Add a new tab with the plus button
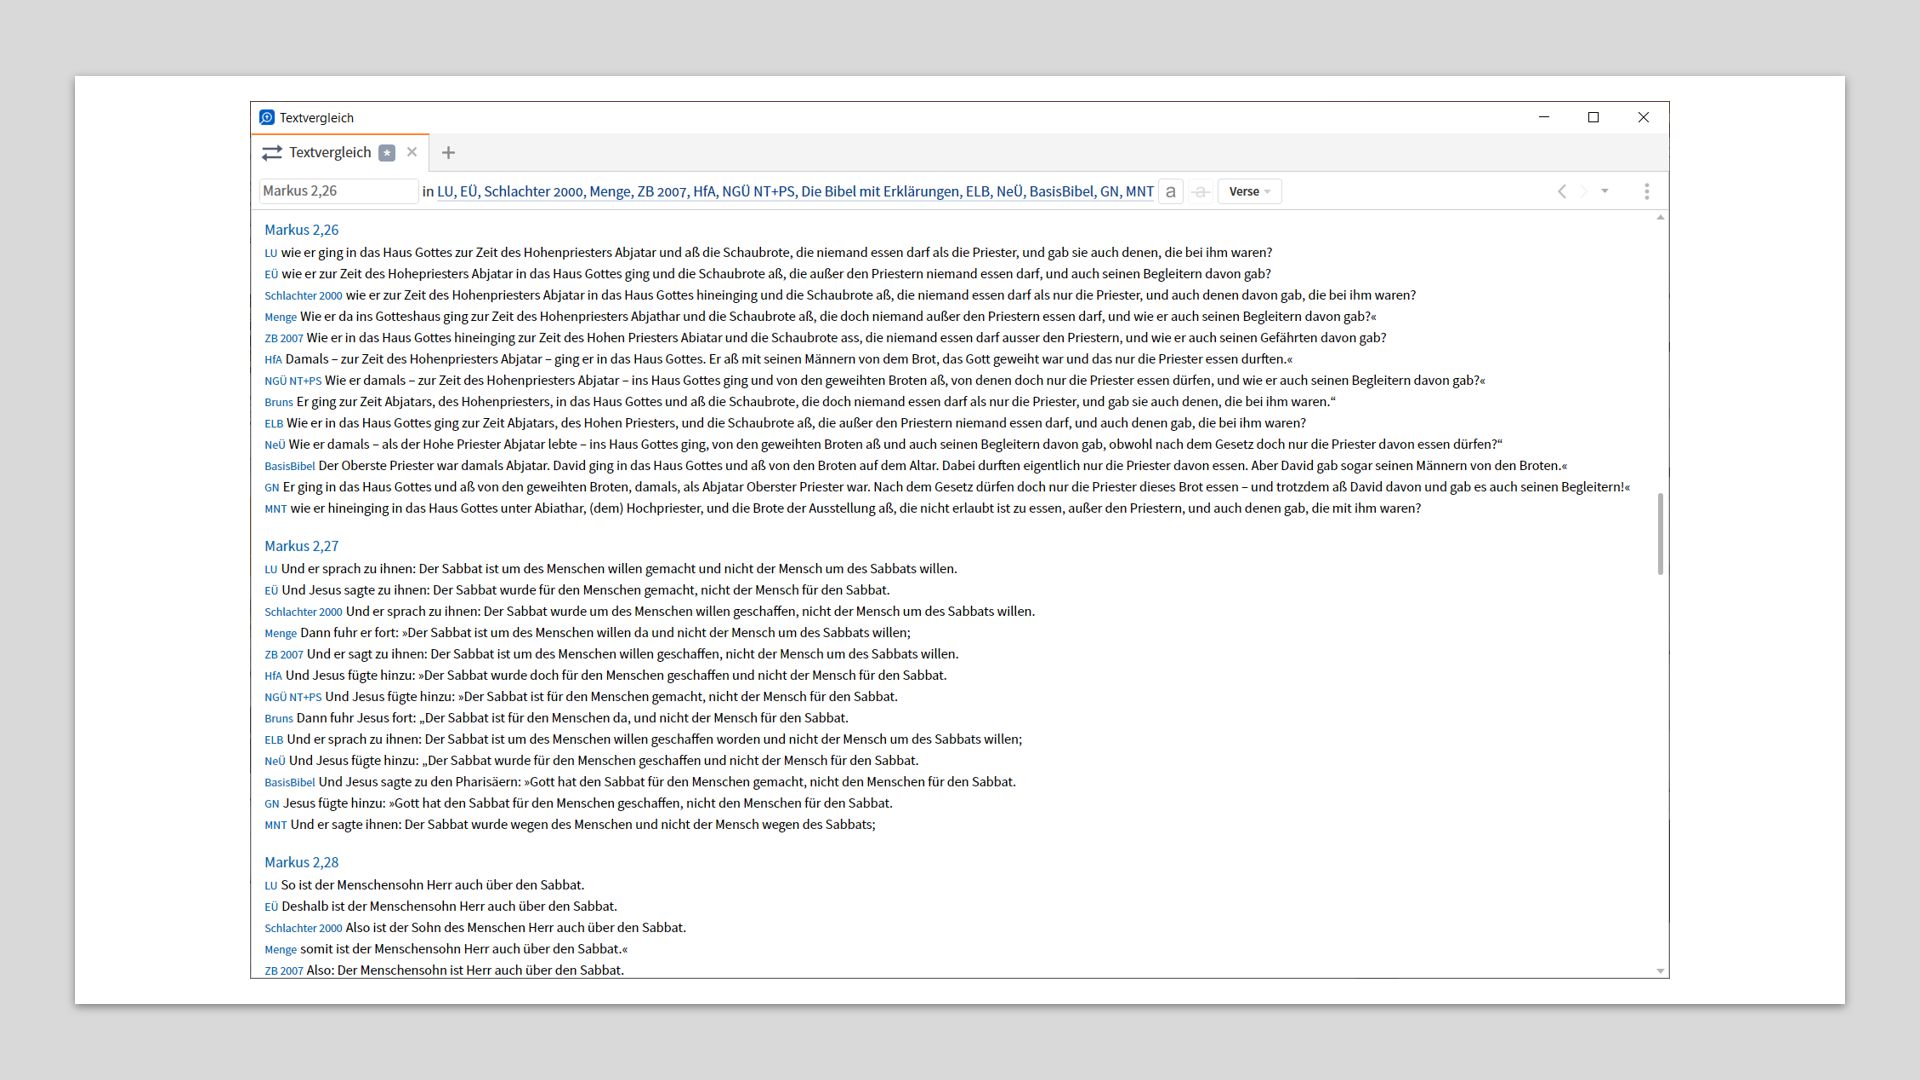Viewport: 1920px width, 1080px height. 448,153
